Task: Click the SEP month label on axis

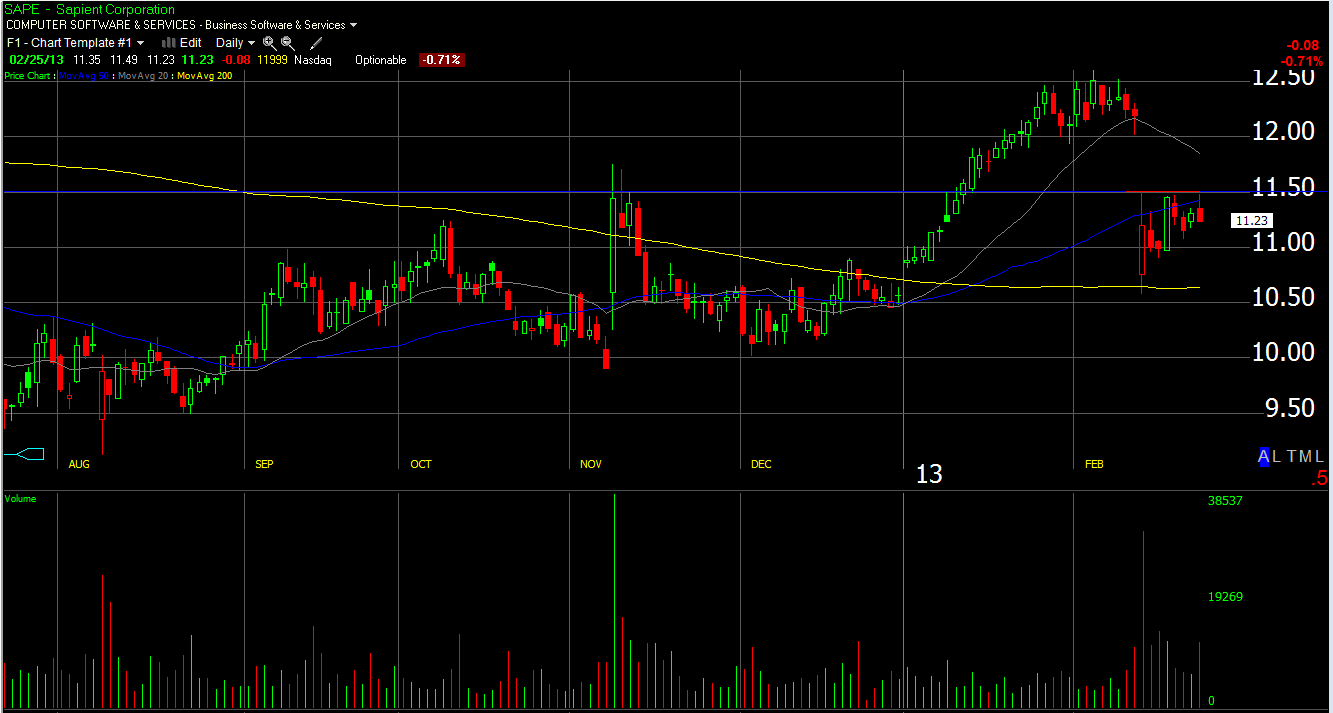Action: click(x=264, y=464)
